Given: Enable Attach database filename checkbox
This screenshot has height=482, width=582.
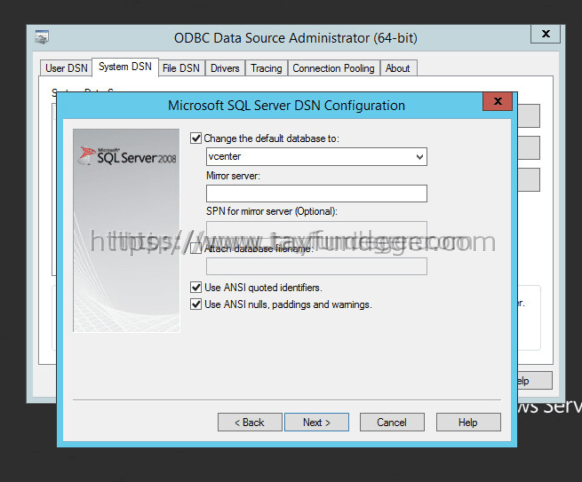Looking at the screenshot, I should tap(196, 248).
